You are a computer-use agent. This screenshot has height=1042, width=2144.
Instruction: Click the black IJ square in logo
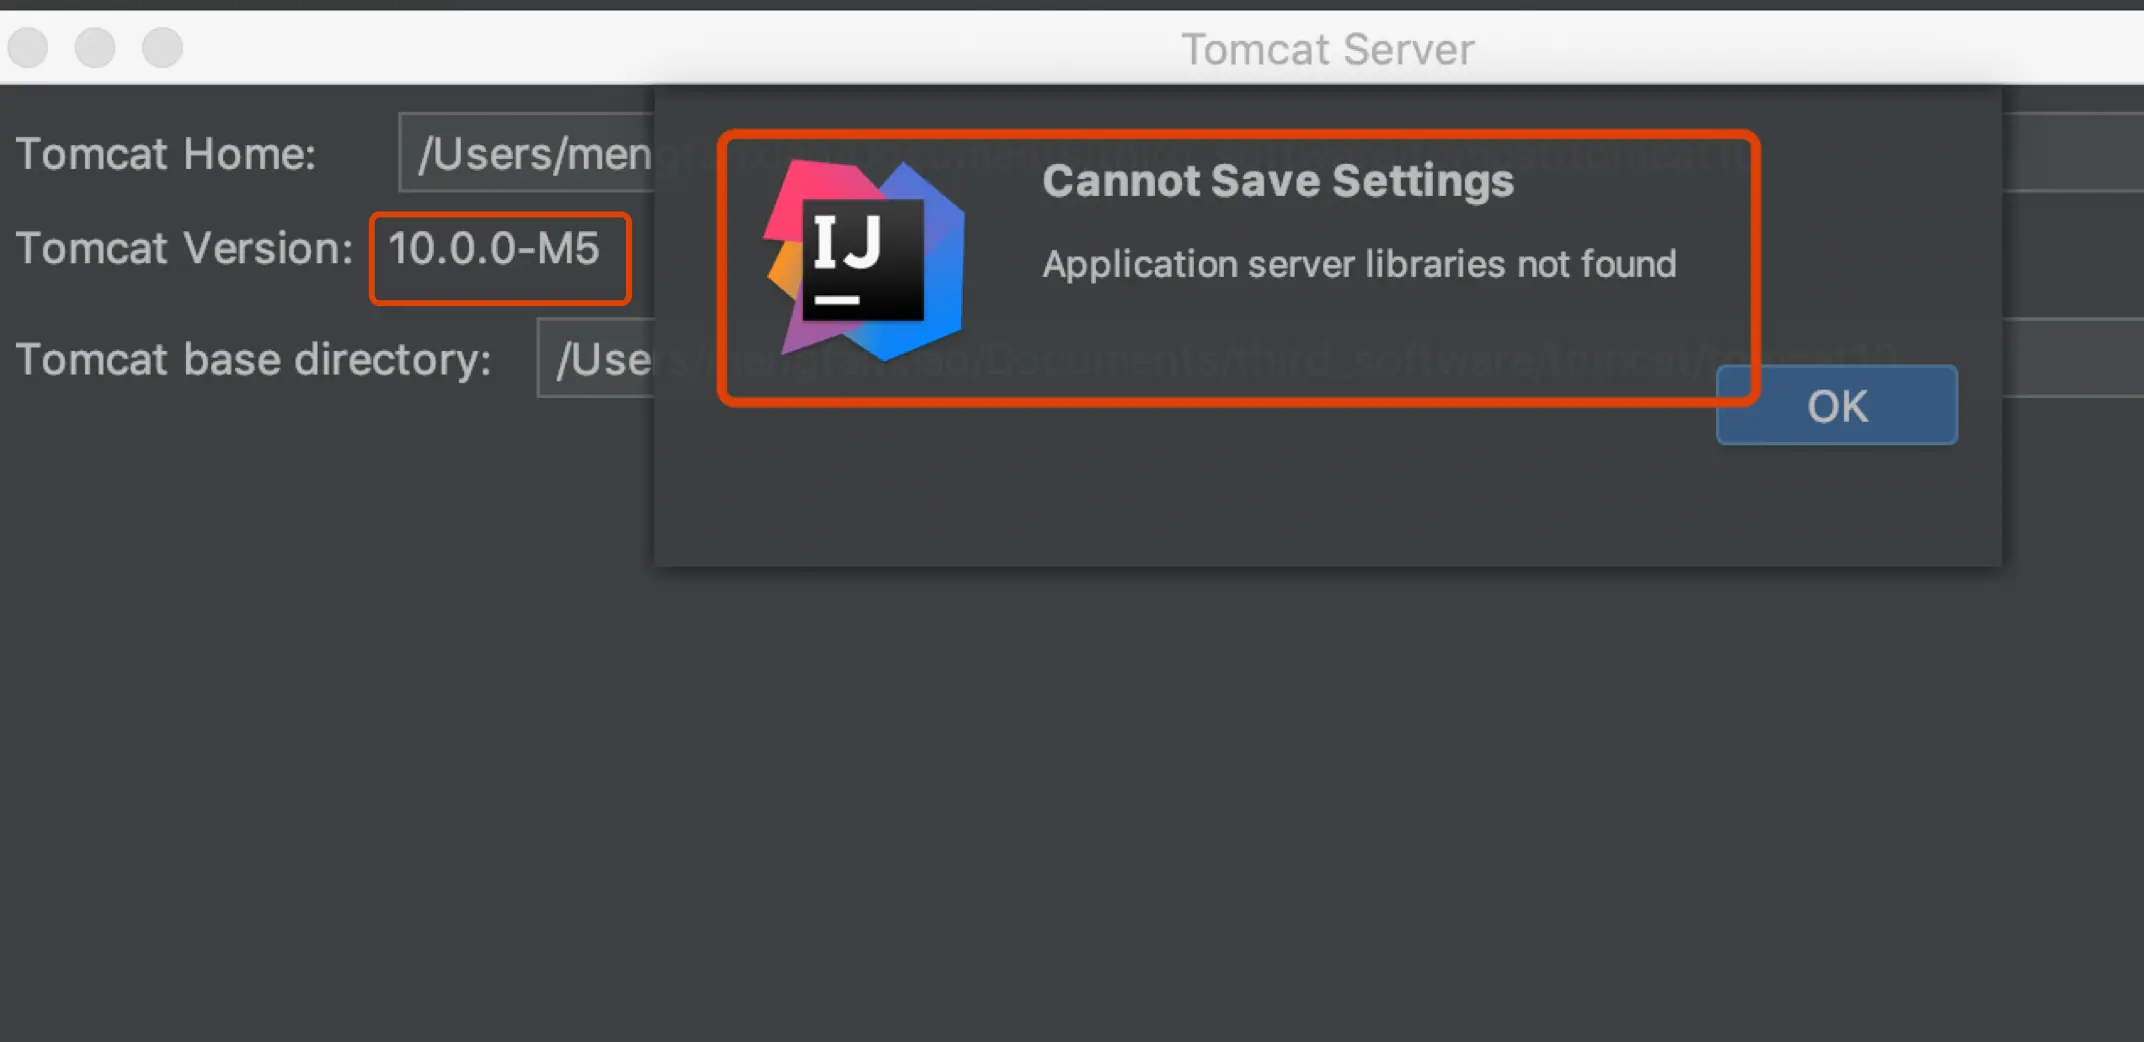pyautogui.click(x=863, y=260)
